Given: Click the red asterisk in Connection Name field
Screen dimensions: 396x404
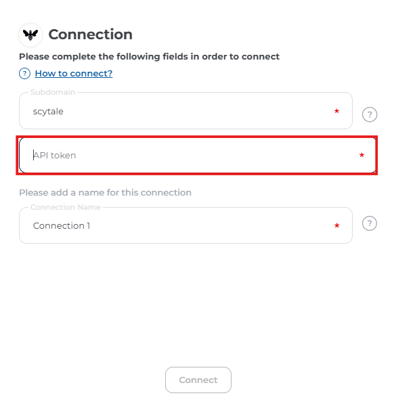Looking at the screenshot, I should (x=337, y=226).
